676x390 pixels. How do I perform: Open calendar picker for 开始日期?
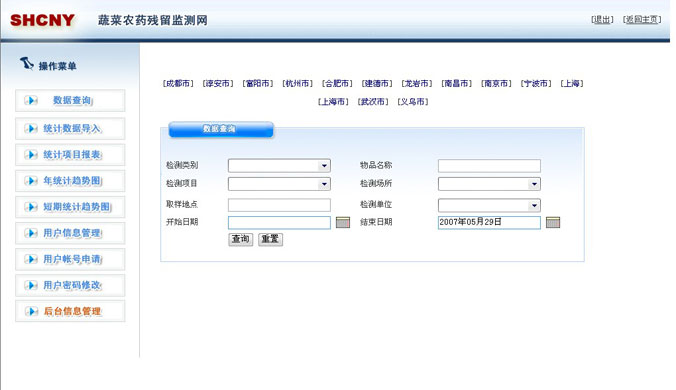point(343,222)
